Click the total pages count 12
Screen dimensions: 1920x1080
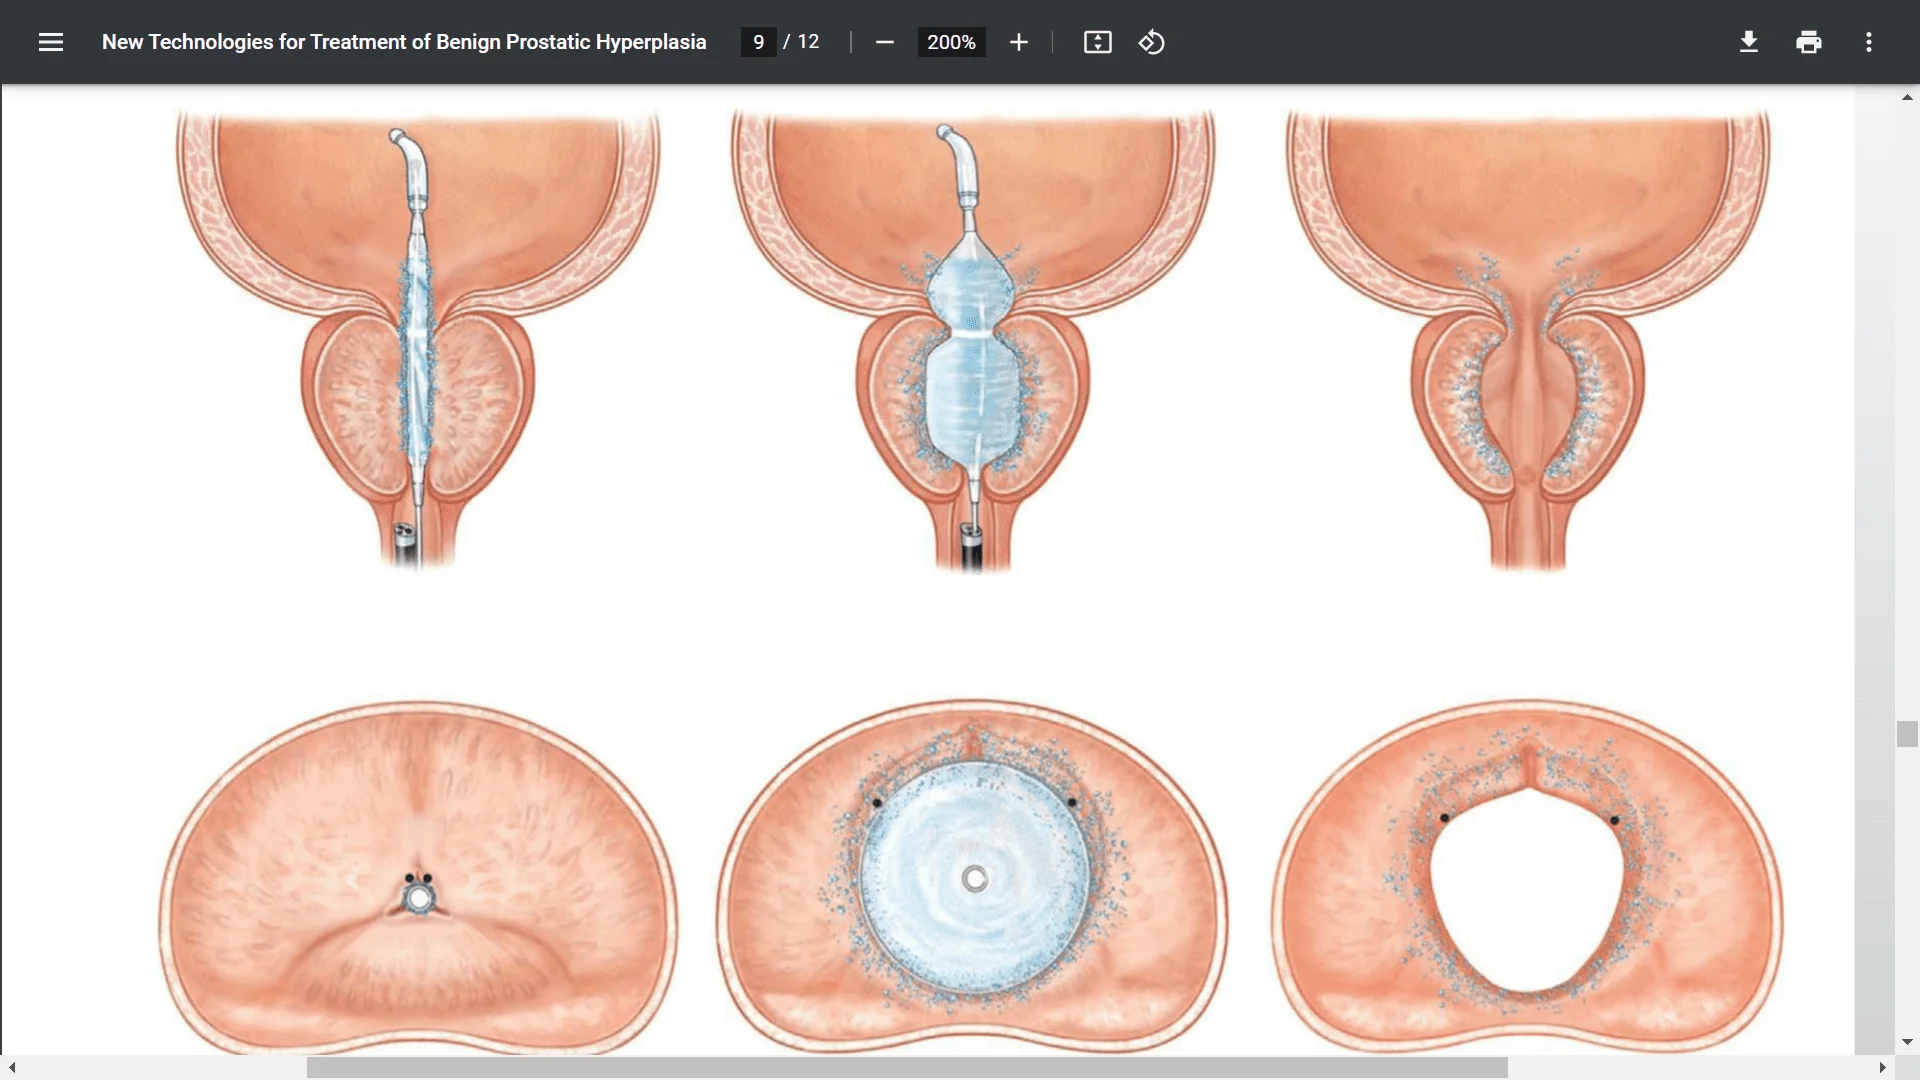coord(808,42)
